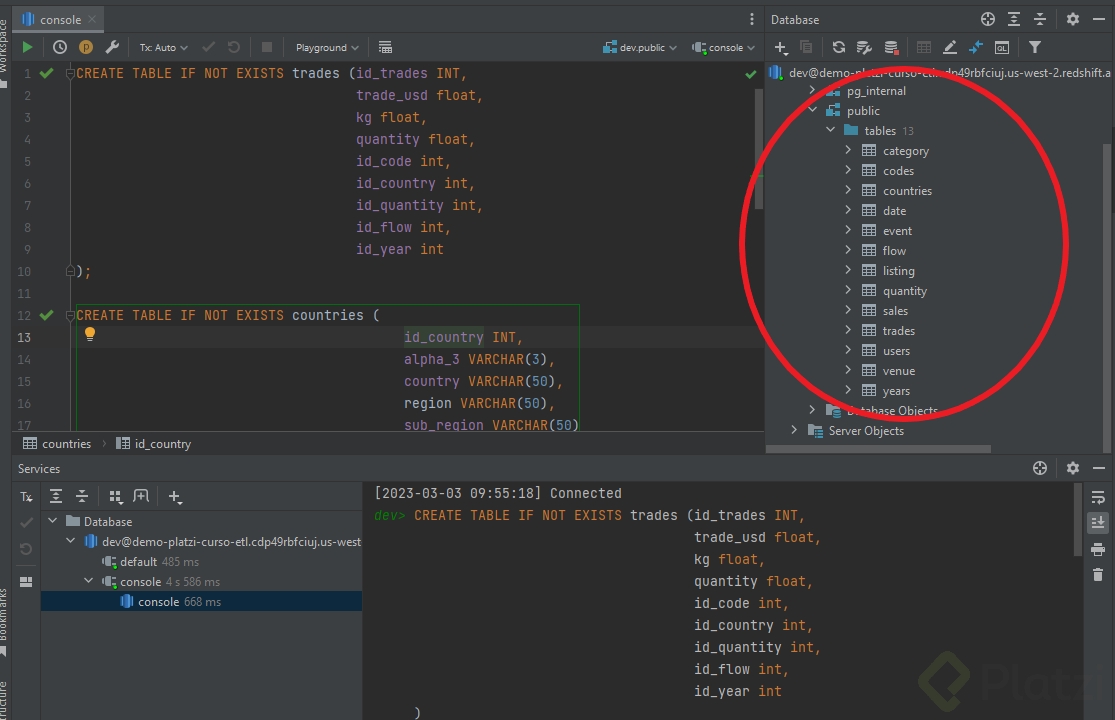Run the query with the green Execute button
The width and height of the screenshot is (1115, 720).
[x=27, y=47]
